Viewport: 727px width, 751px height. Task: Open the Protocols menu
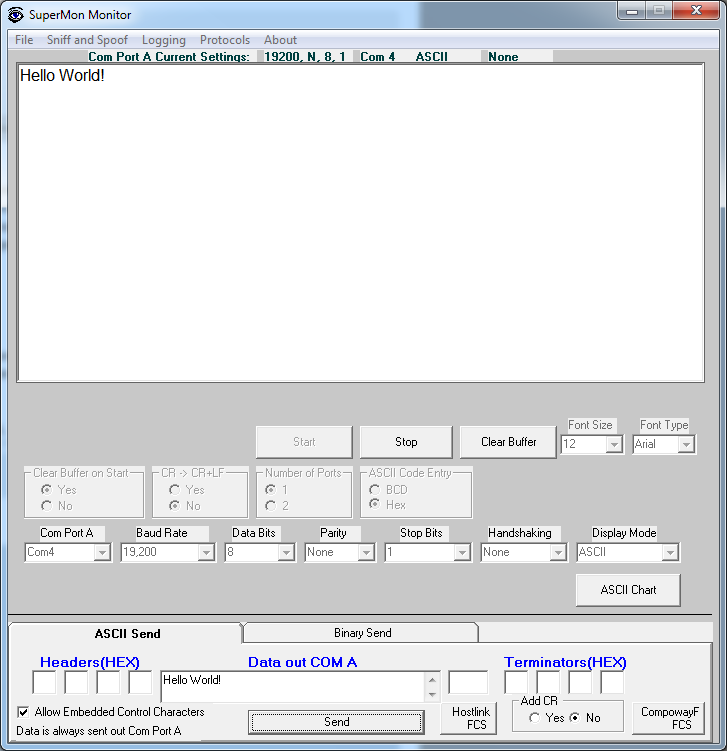point(225,40)
